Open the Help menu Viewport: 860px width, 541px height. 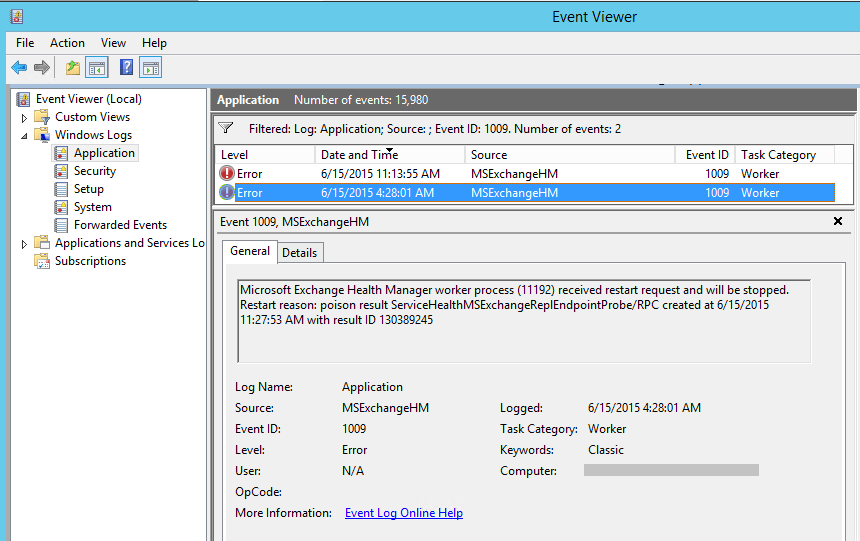point(154,43)
